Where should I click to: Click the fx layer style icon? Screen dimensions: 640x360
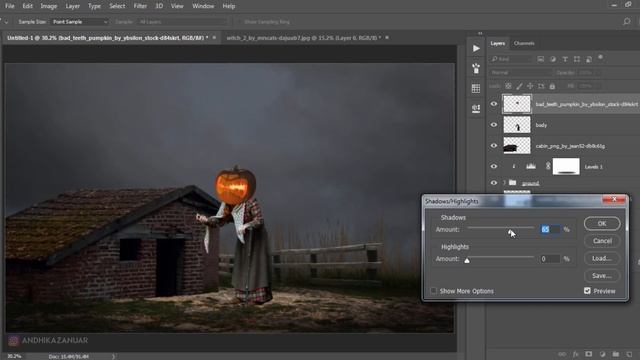pos(576,354)
